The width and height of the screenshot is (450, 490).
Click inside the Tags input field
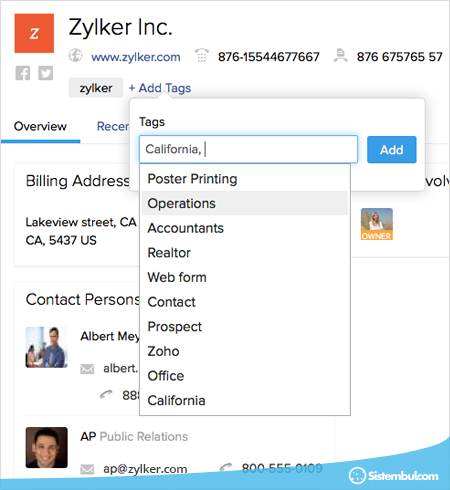(x=248, y=149)
